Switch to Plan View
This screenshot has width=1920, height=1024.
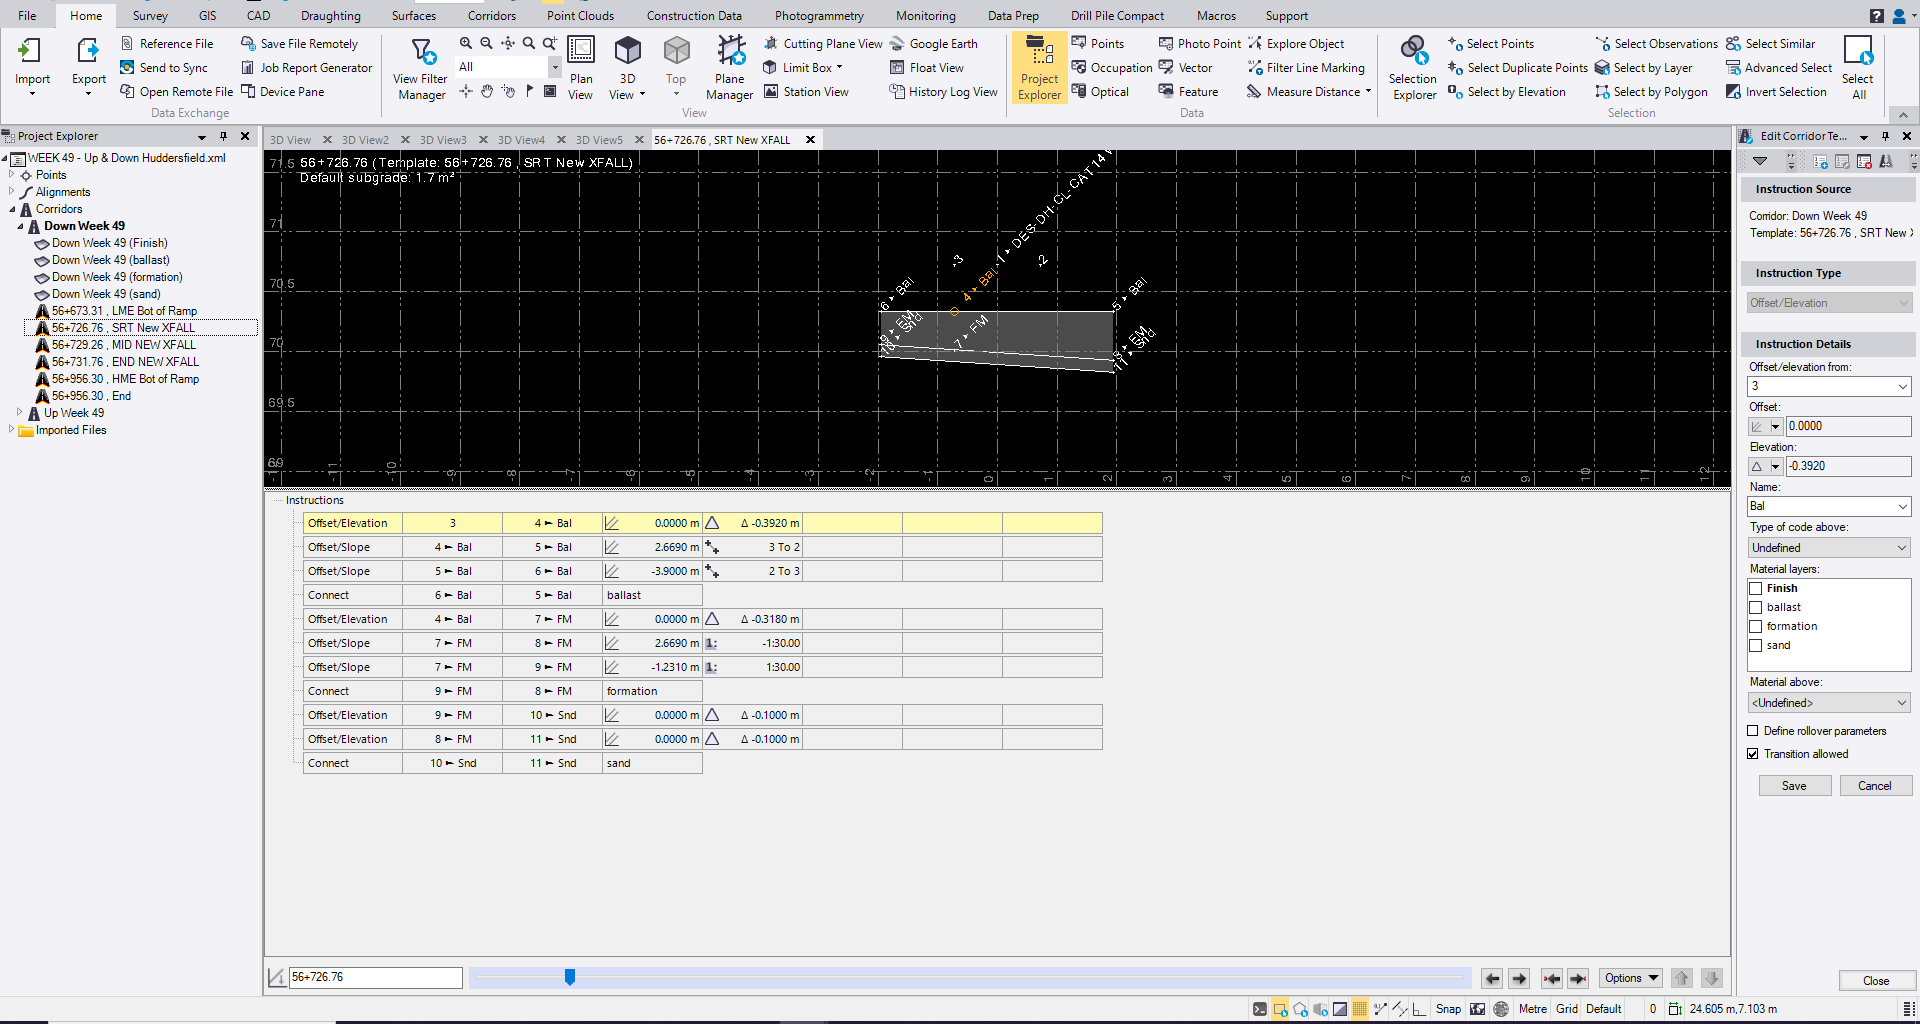(580, 68)
